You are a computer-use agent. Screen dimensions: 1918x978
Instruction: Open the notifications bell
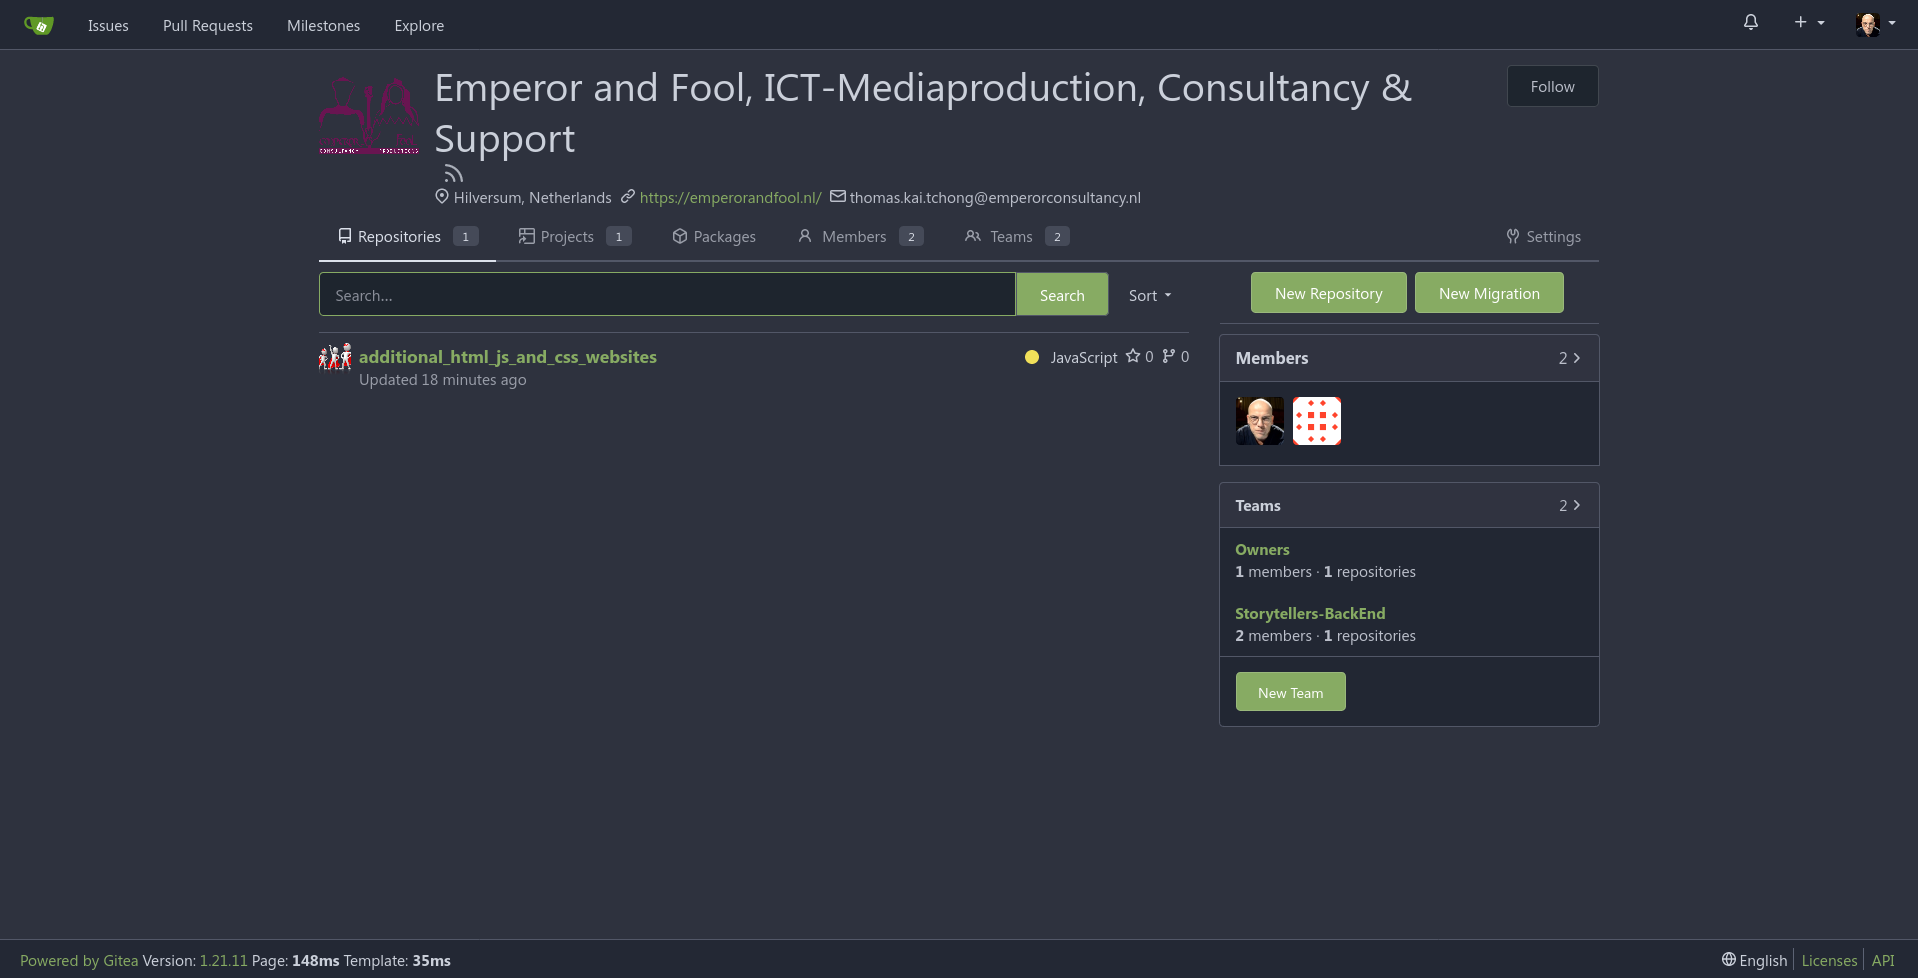click(1751, 22)
